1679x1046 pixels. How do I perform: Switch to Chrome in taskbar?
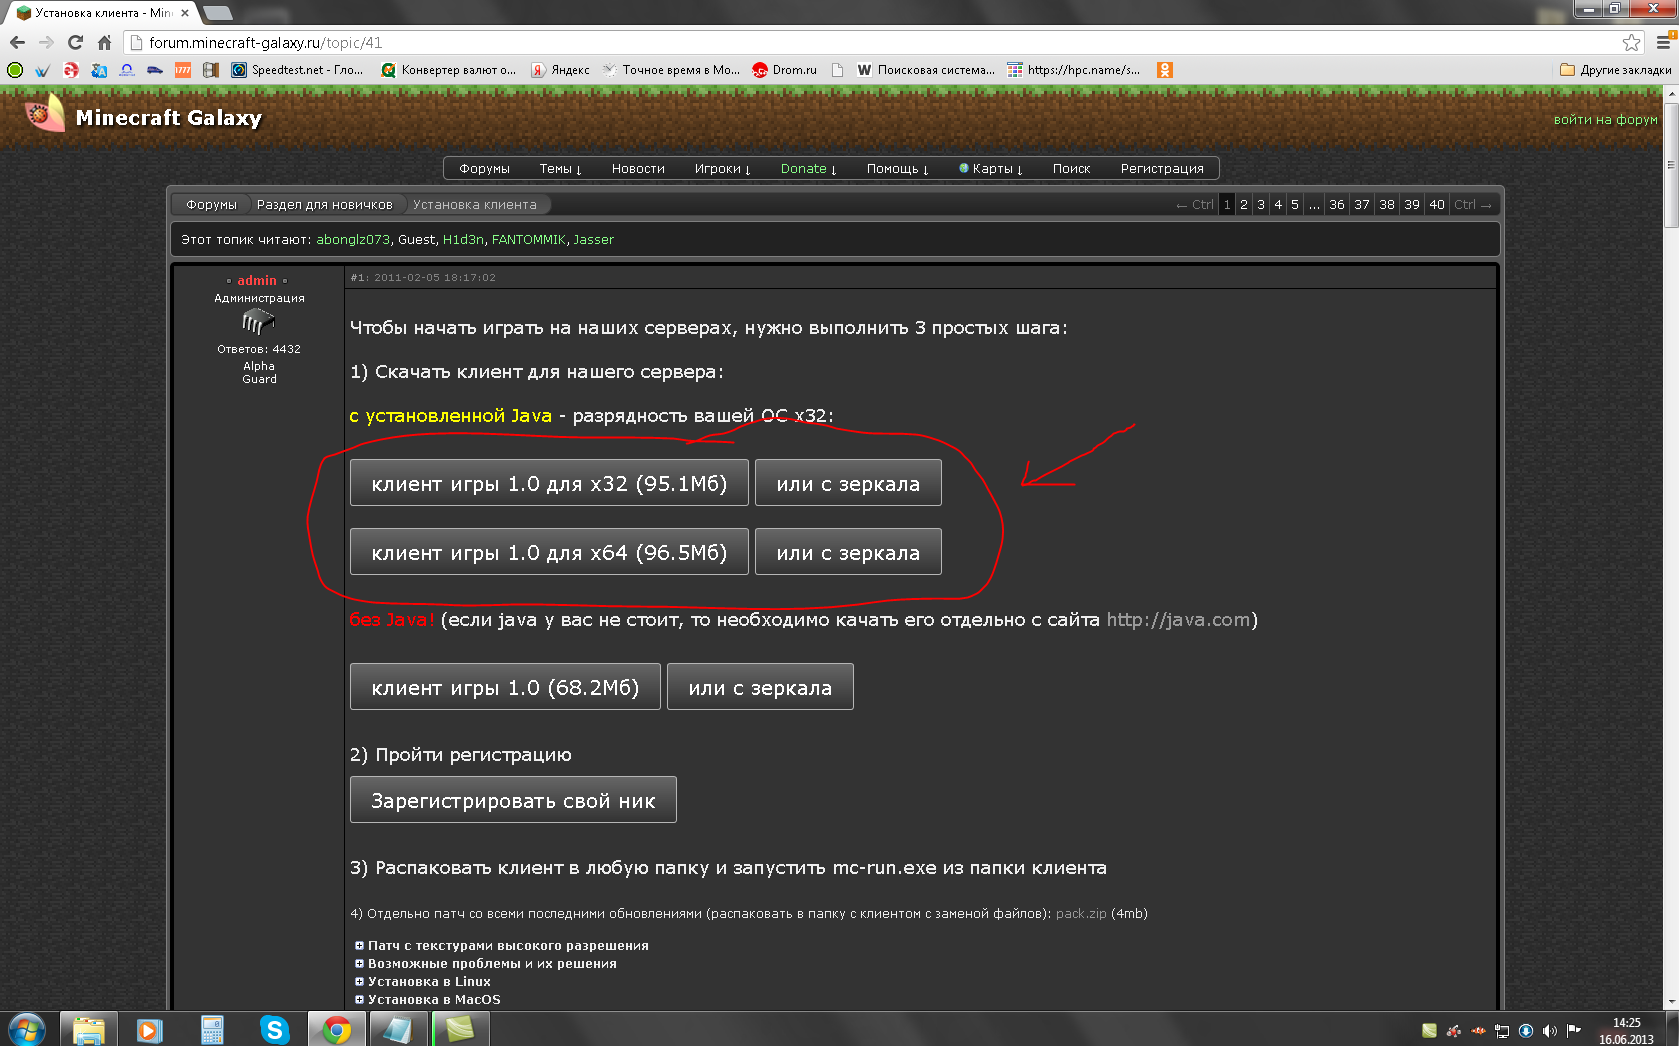pos(336,1029)
